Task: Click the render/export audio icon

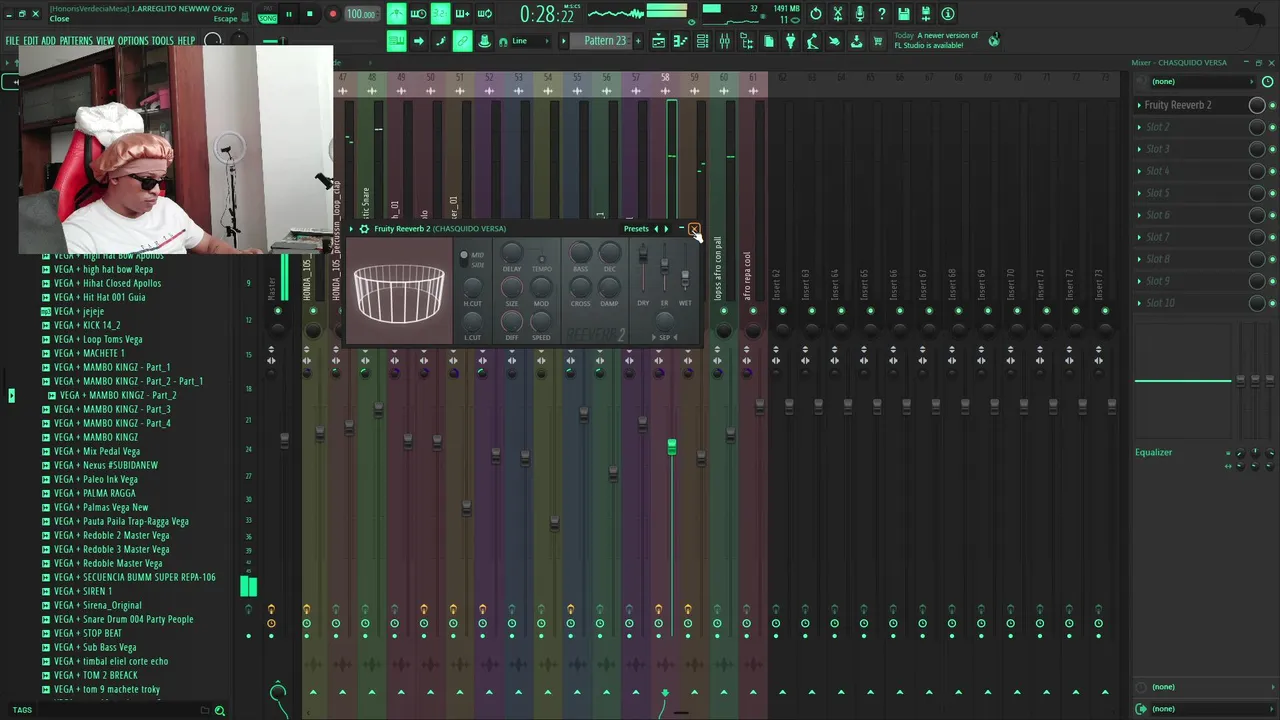Action: [x=925, y=14]
